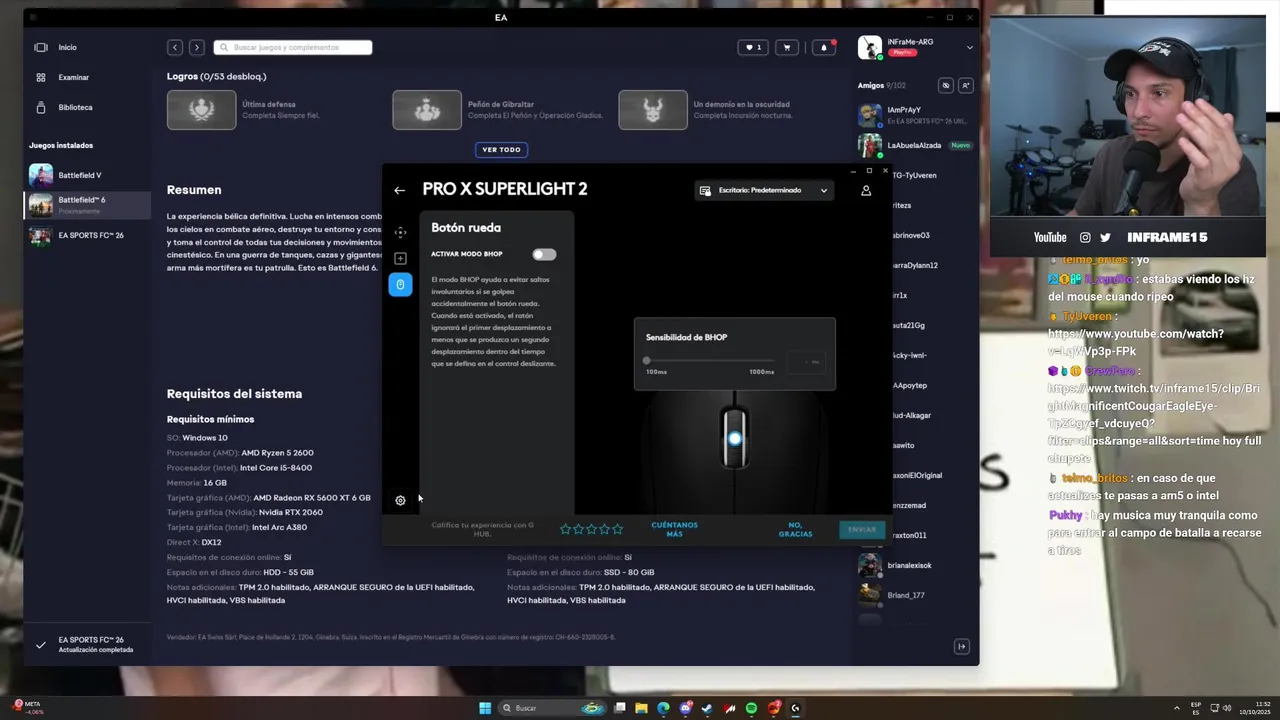1280x720 pixels.
Task: Open friend Briand_177 in the friends list
Action: (x=915, y=595)
